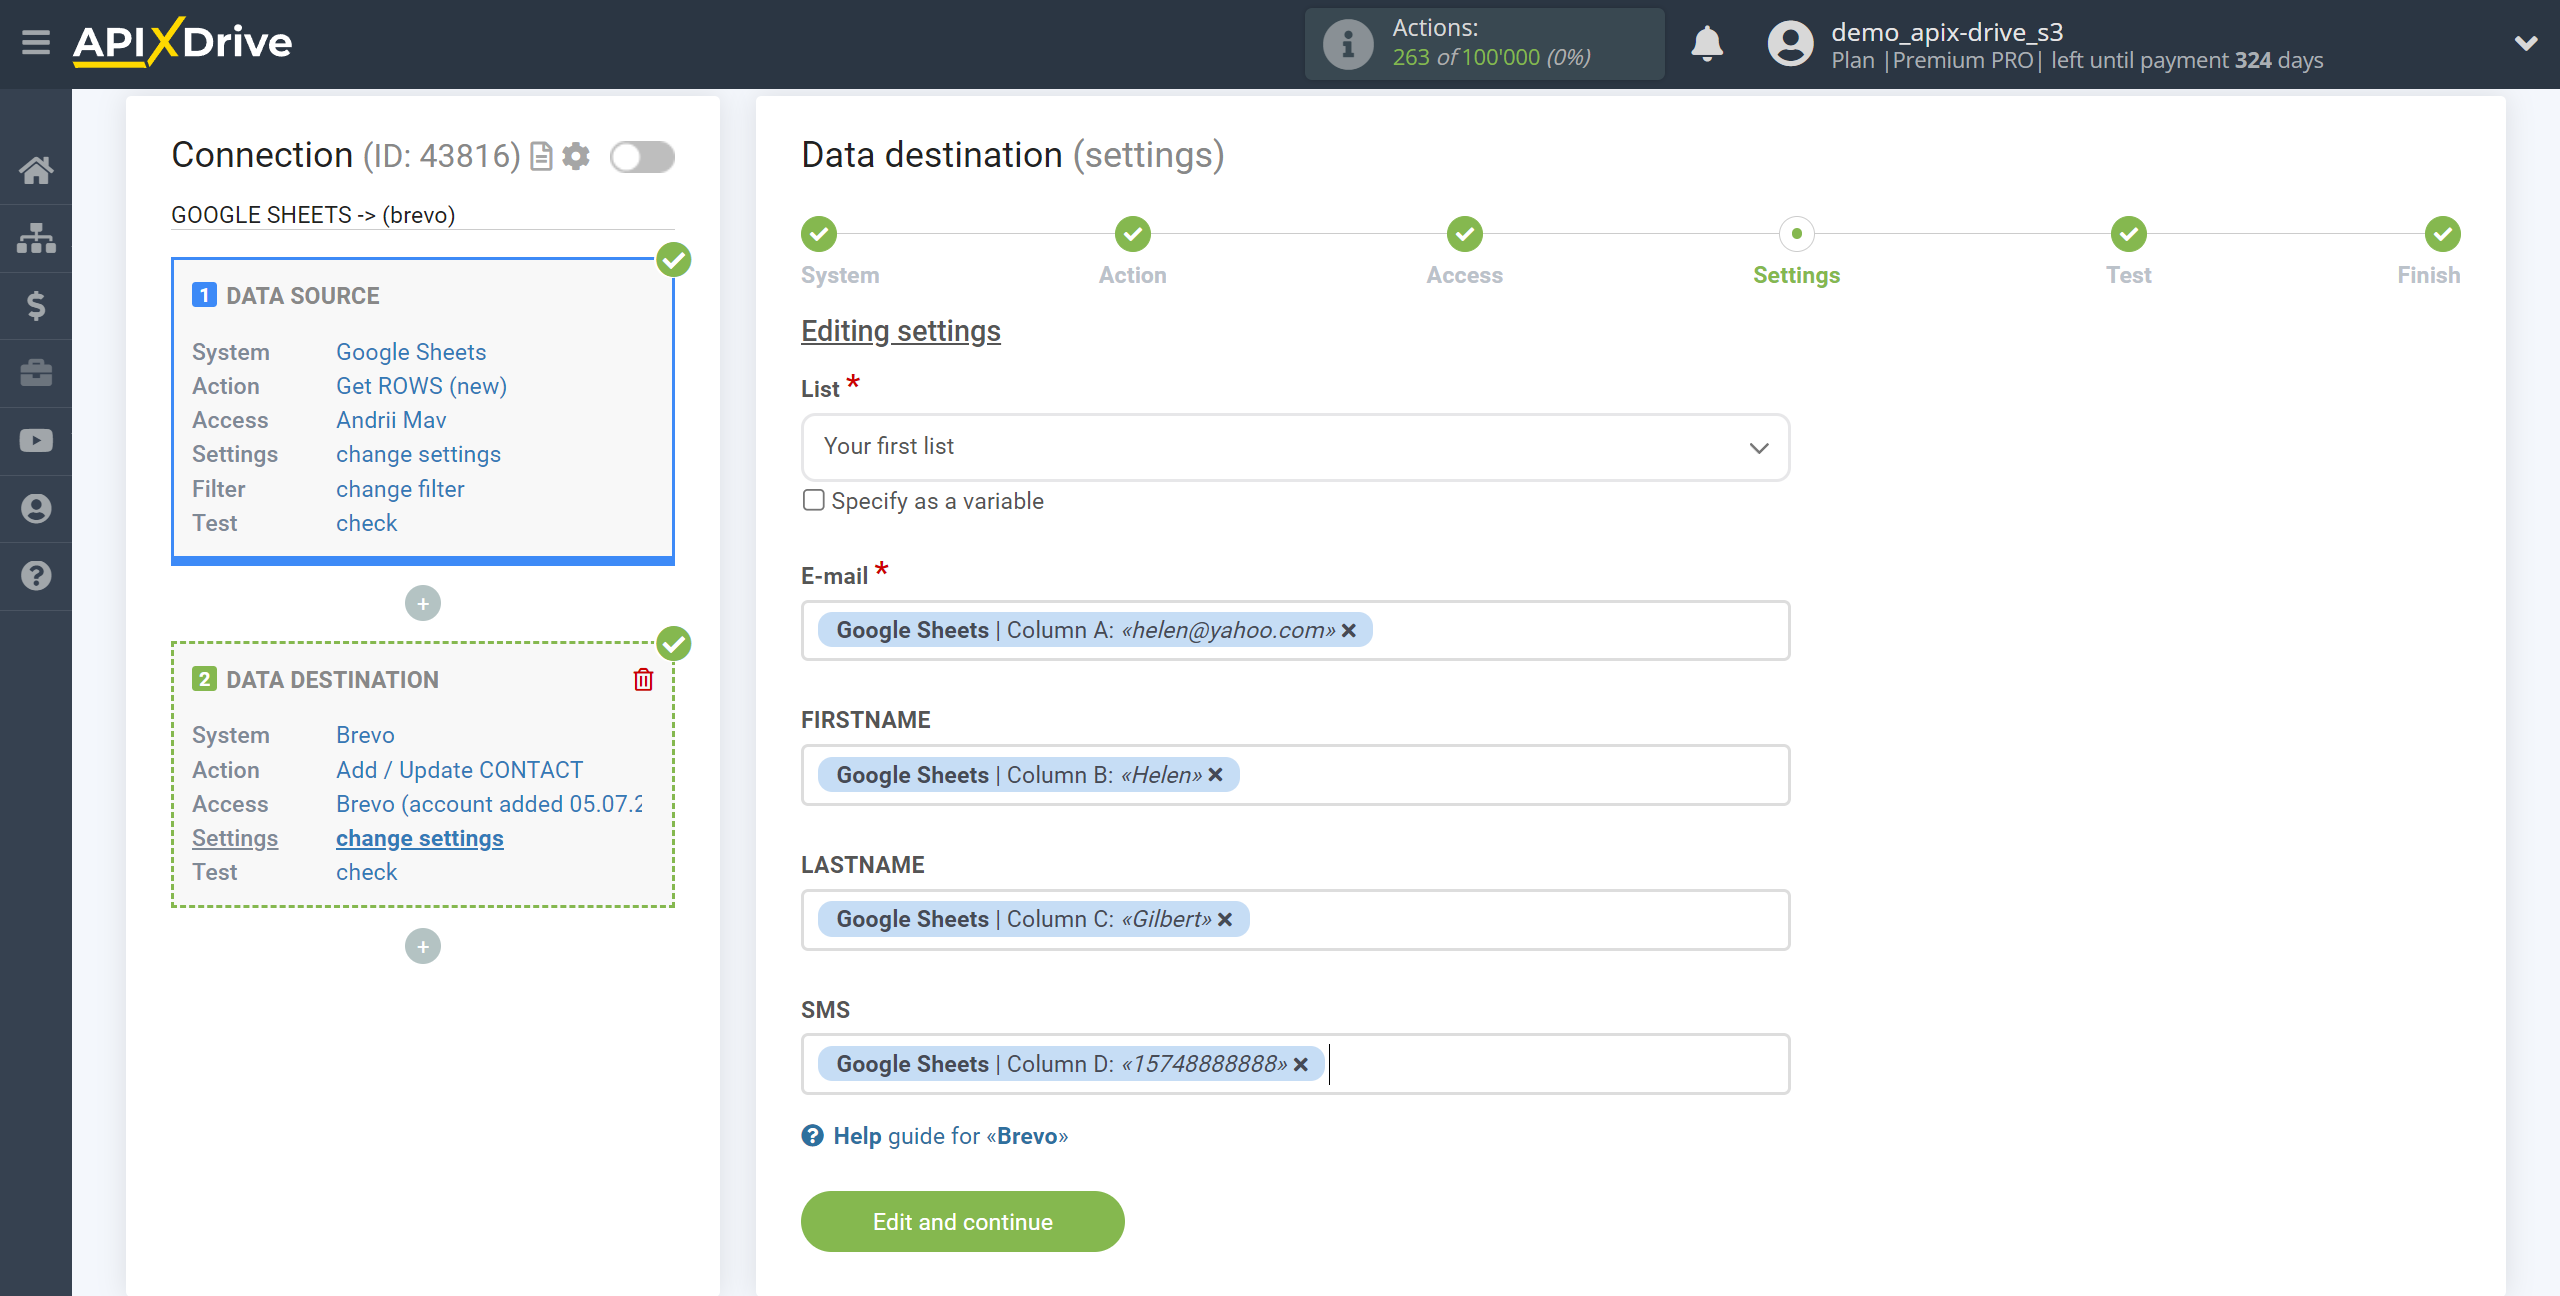Click the actions info icon
The image size is (2560, 1296).
[1347, 44]
